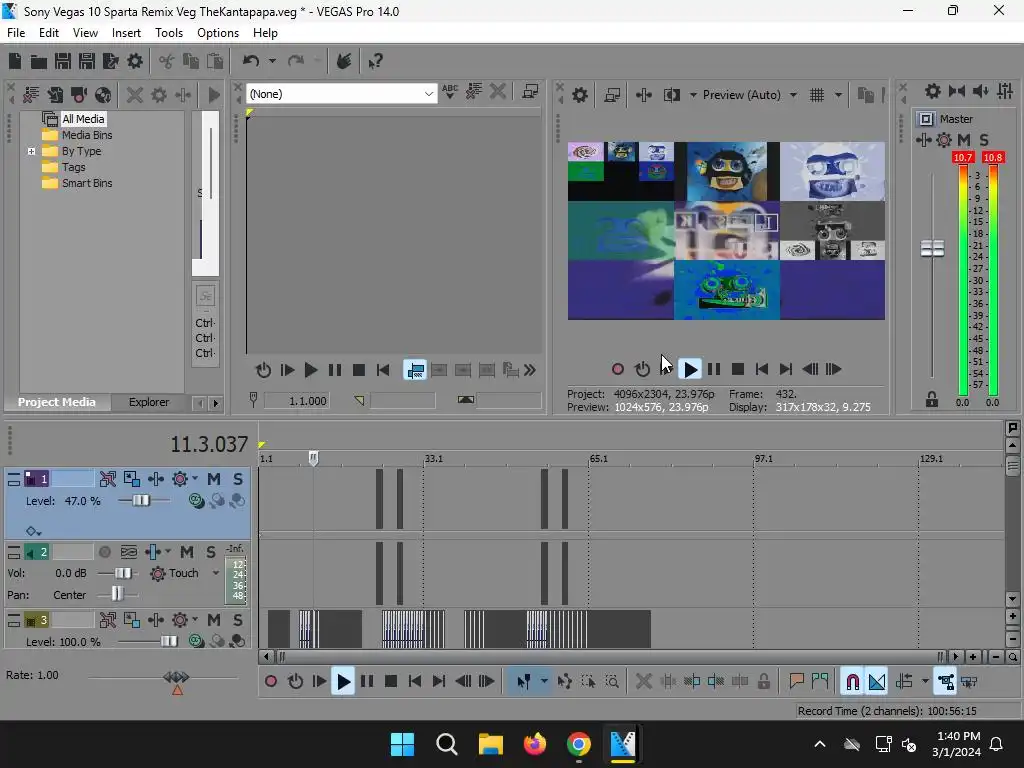The height and width of the screenshot is (768, 1024).
Task: Open the Tools menu
Action: [168, 33]
